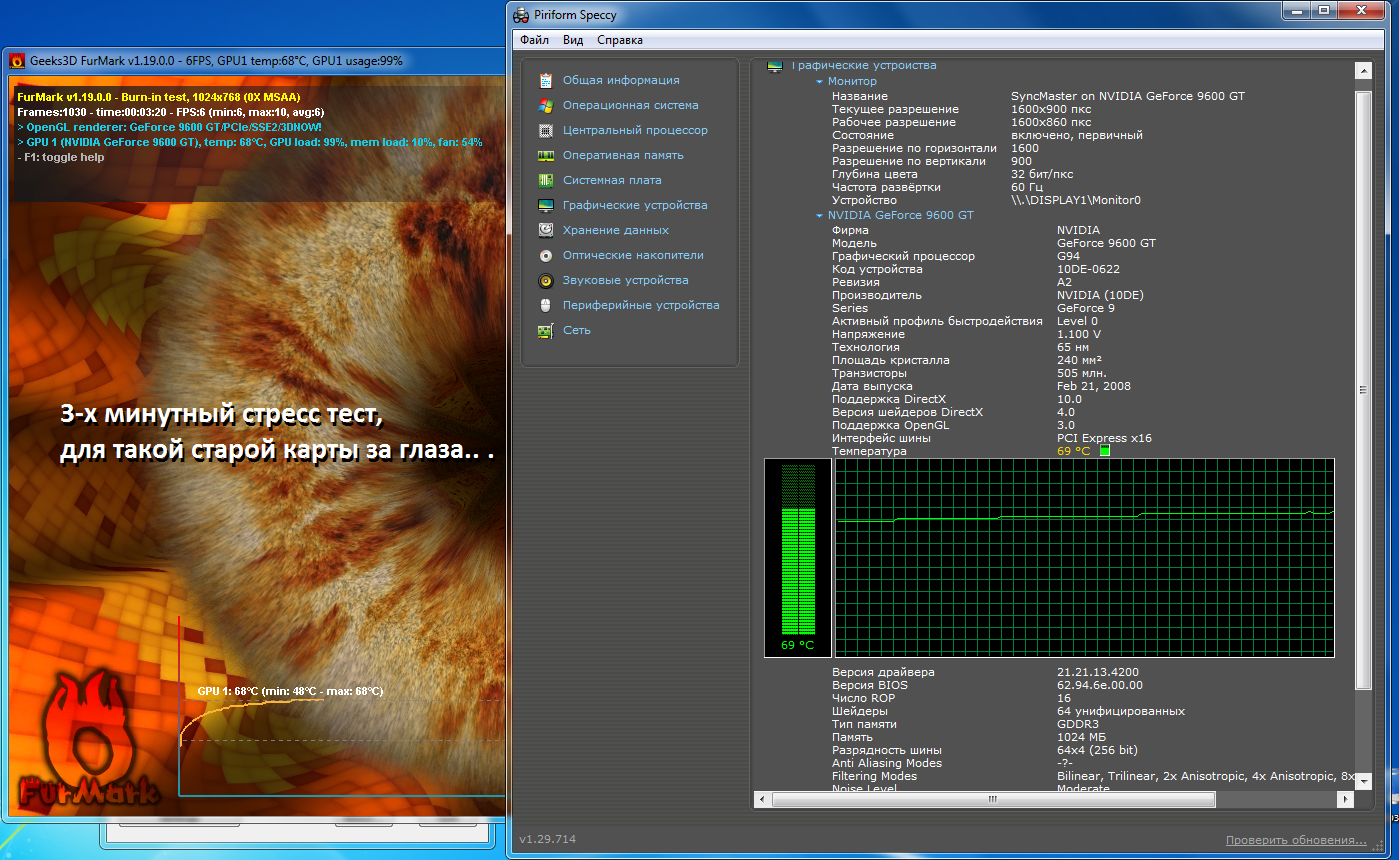Image resolution: width=1399 pixels, height=860 pixels.
Task: Open the Оперативная память RAM icon
Action: (546, 155)
